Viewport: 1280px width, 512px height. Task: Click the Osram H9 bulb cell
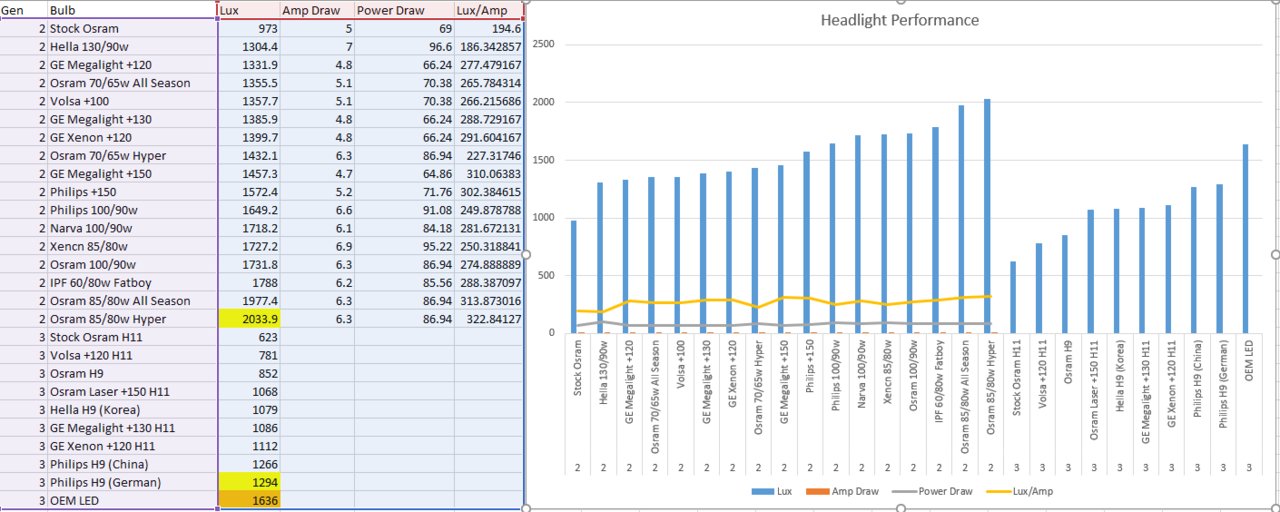tap(132, 373)
